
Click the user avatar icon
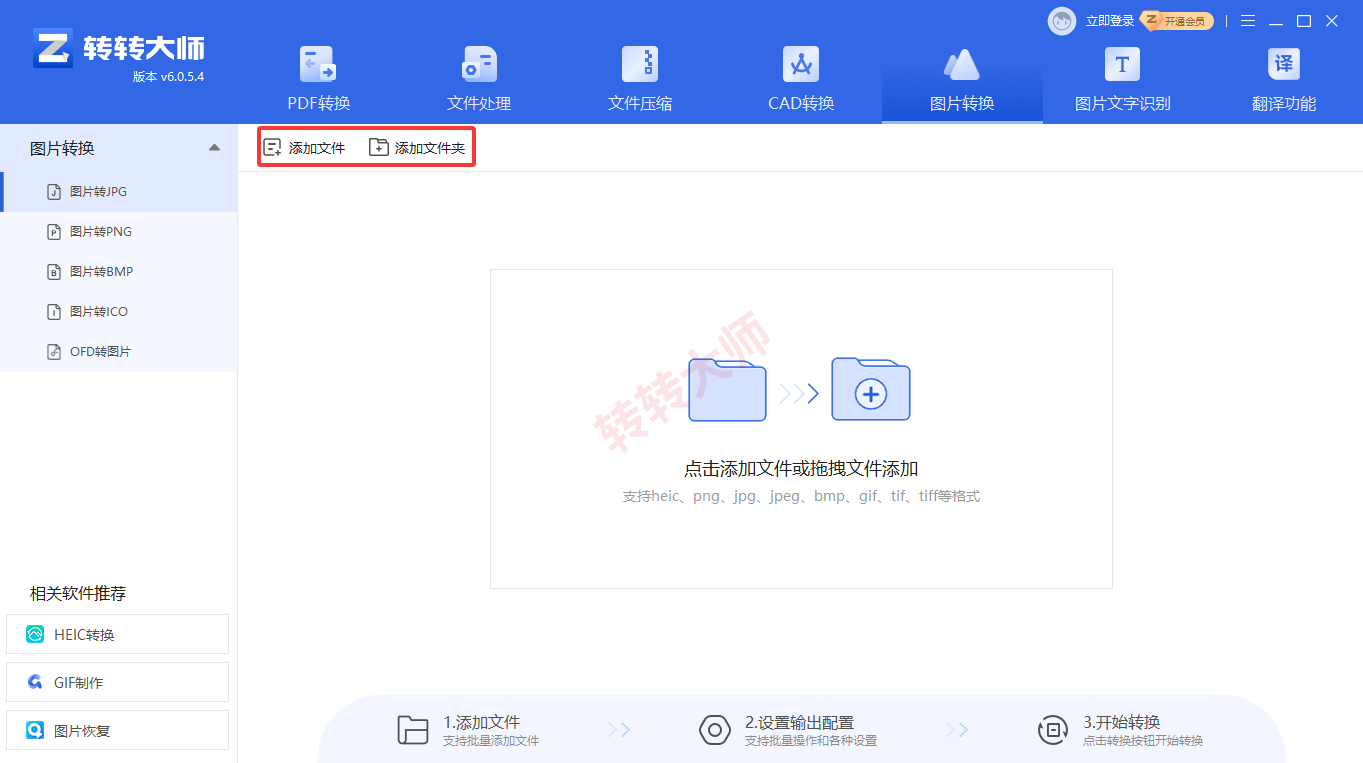pyautogui.click(x=1062, y=21)
